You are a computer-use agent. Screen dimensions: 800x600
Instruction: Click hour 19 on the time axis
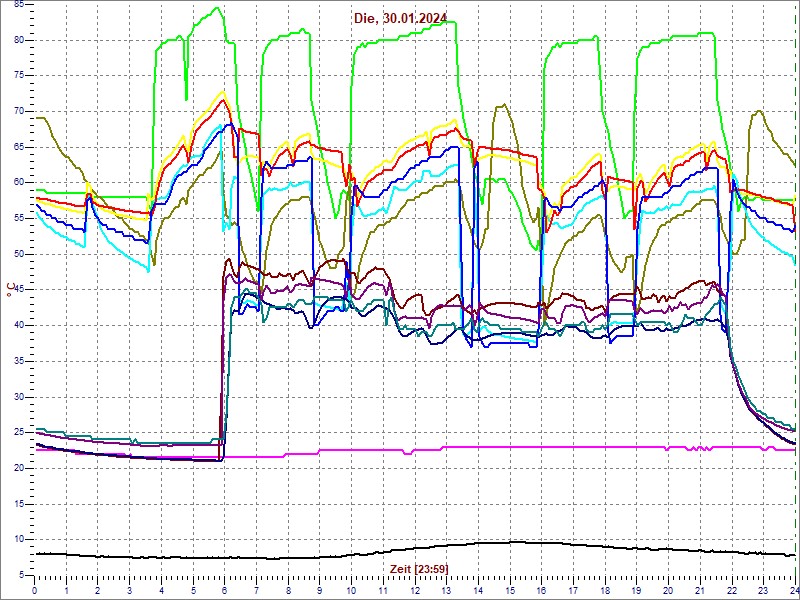[x=637, y=590]
